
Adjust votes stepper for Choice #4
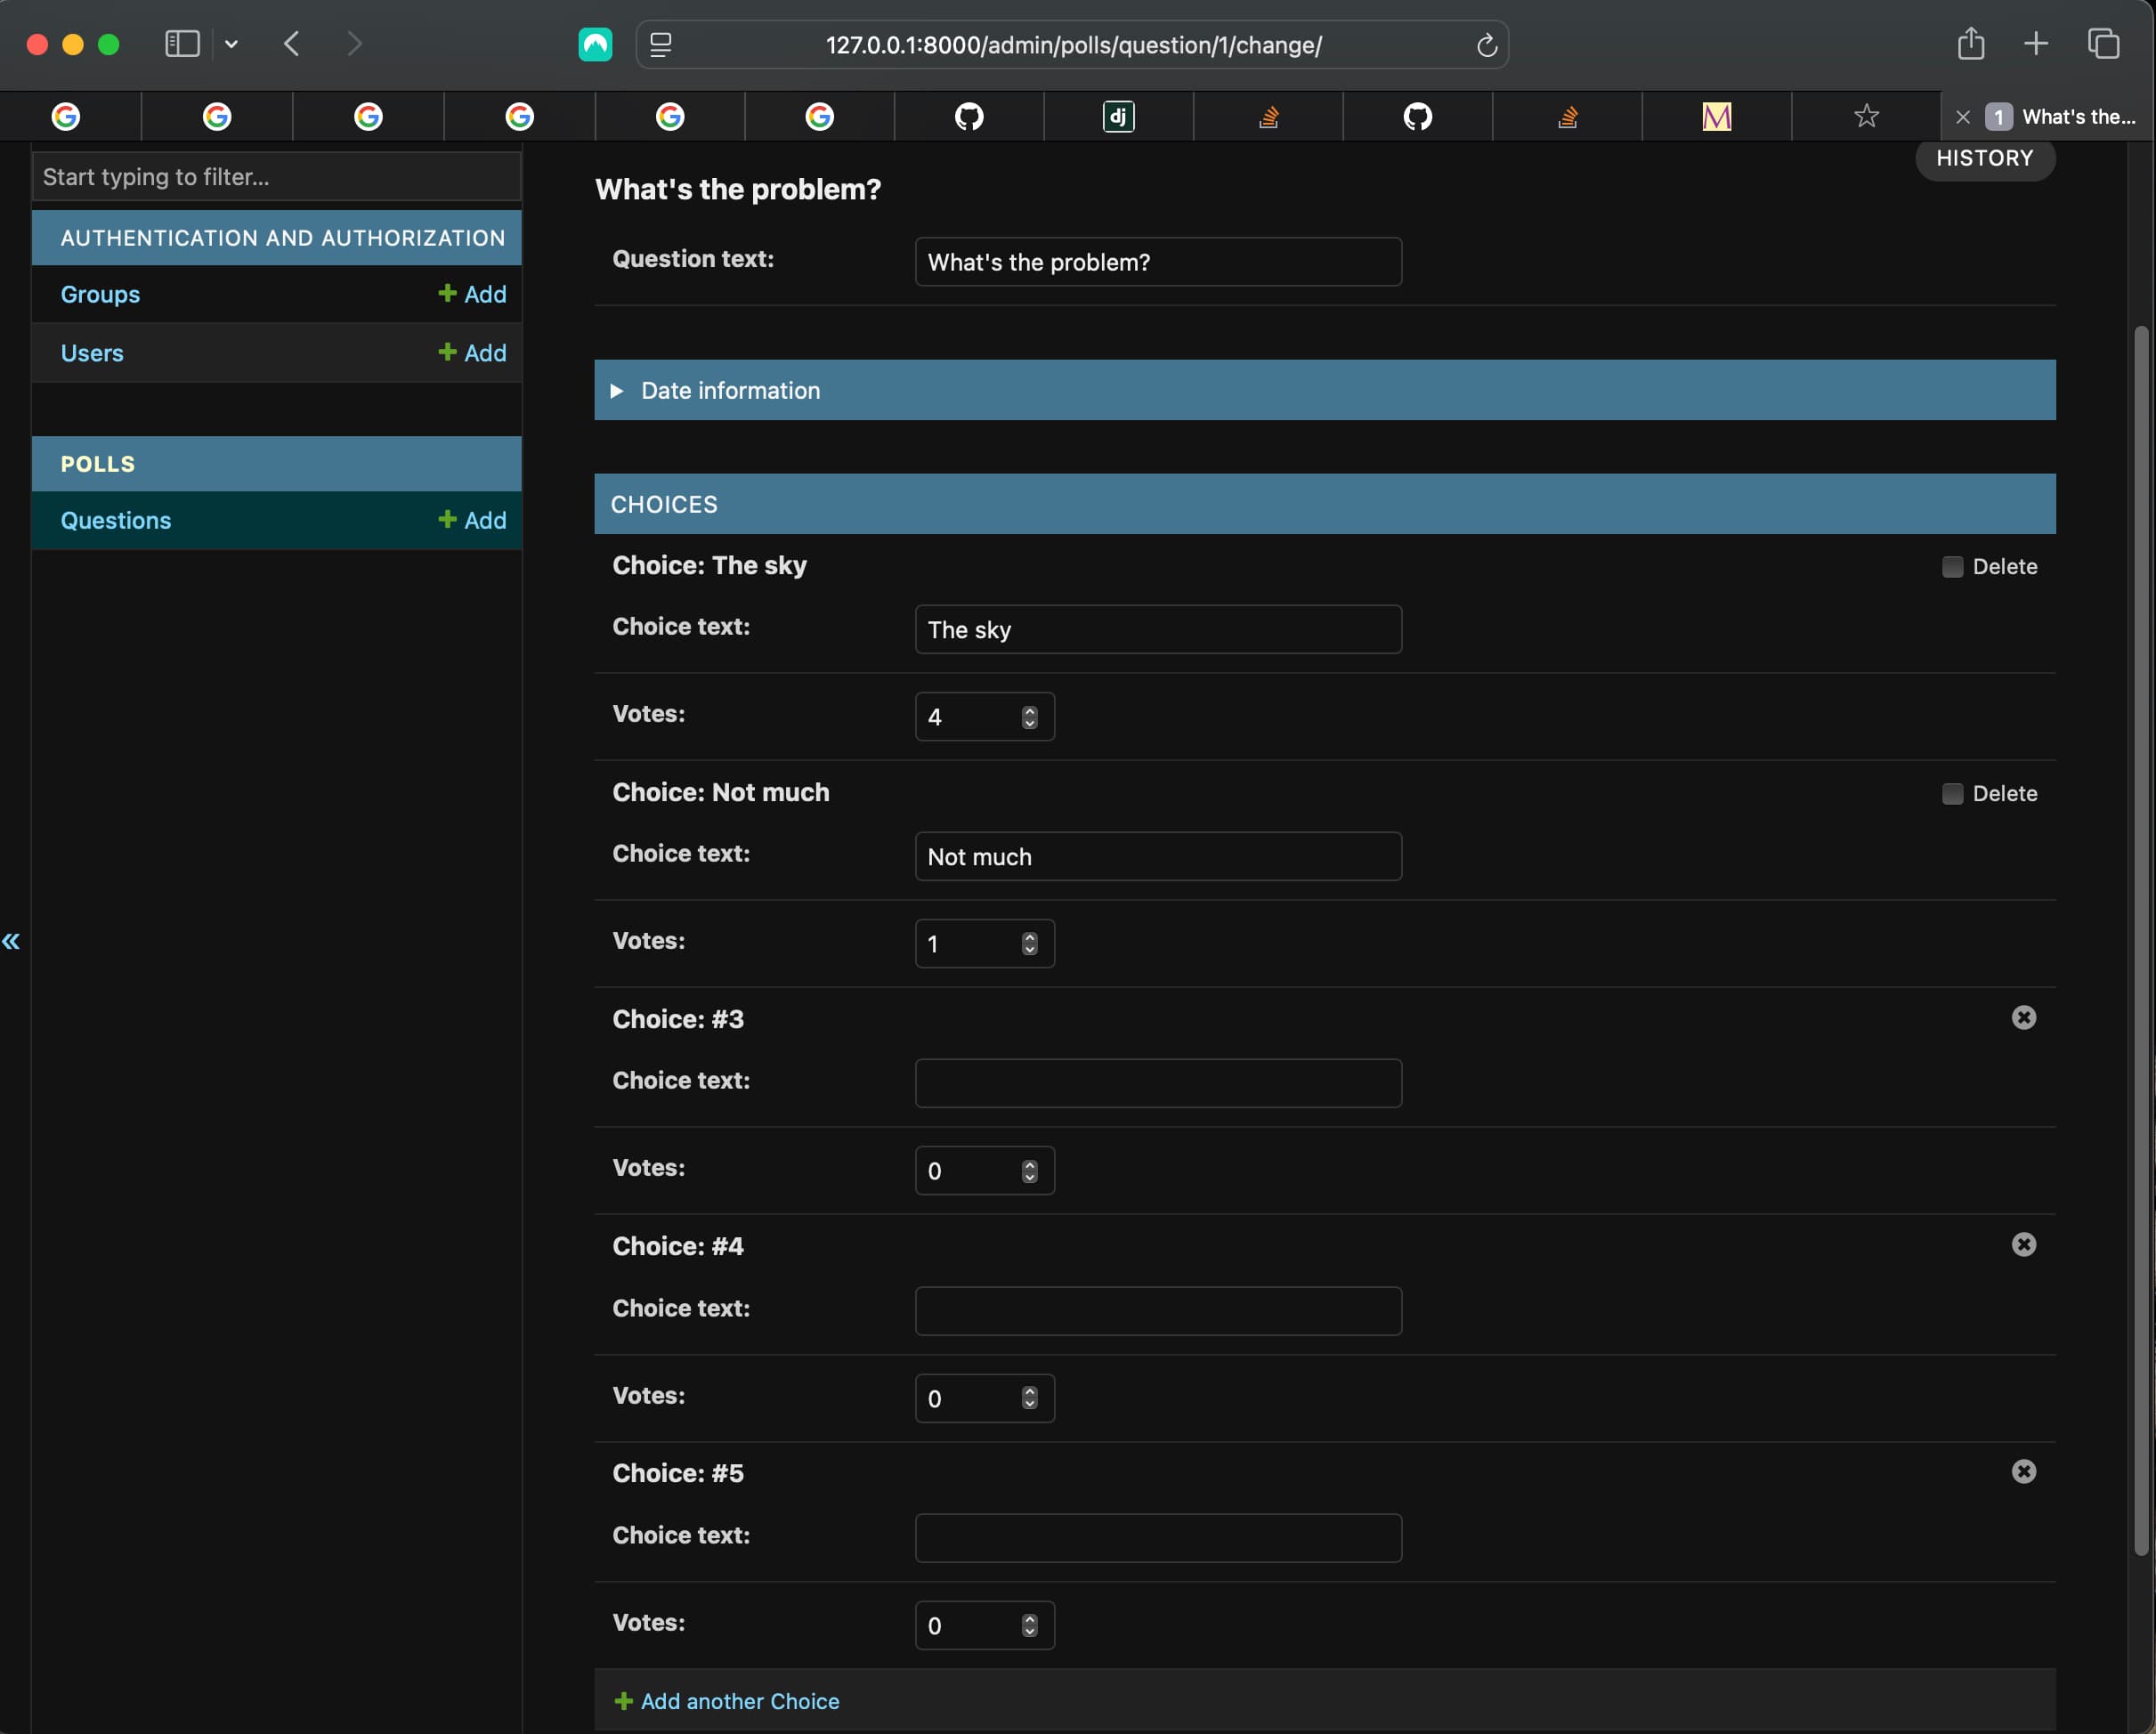[x=1029, y=1398]
